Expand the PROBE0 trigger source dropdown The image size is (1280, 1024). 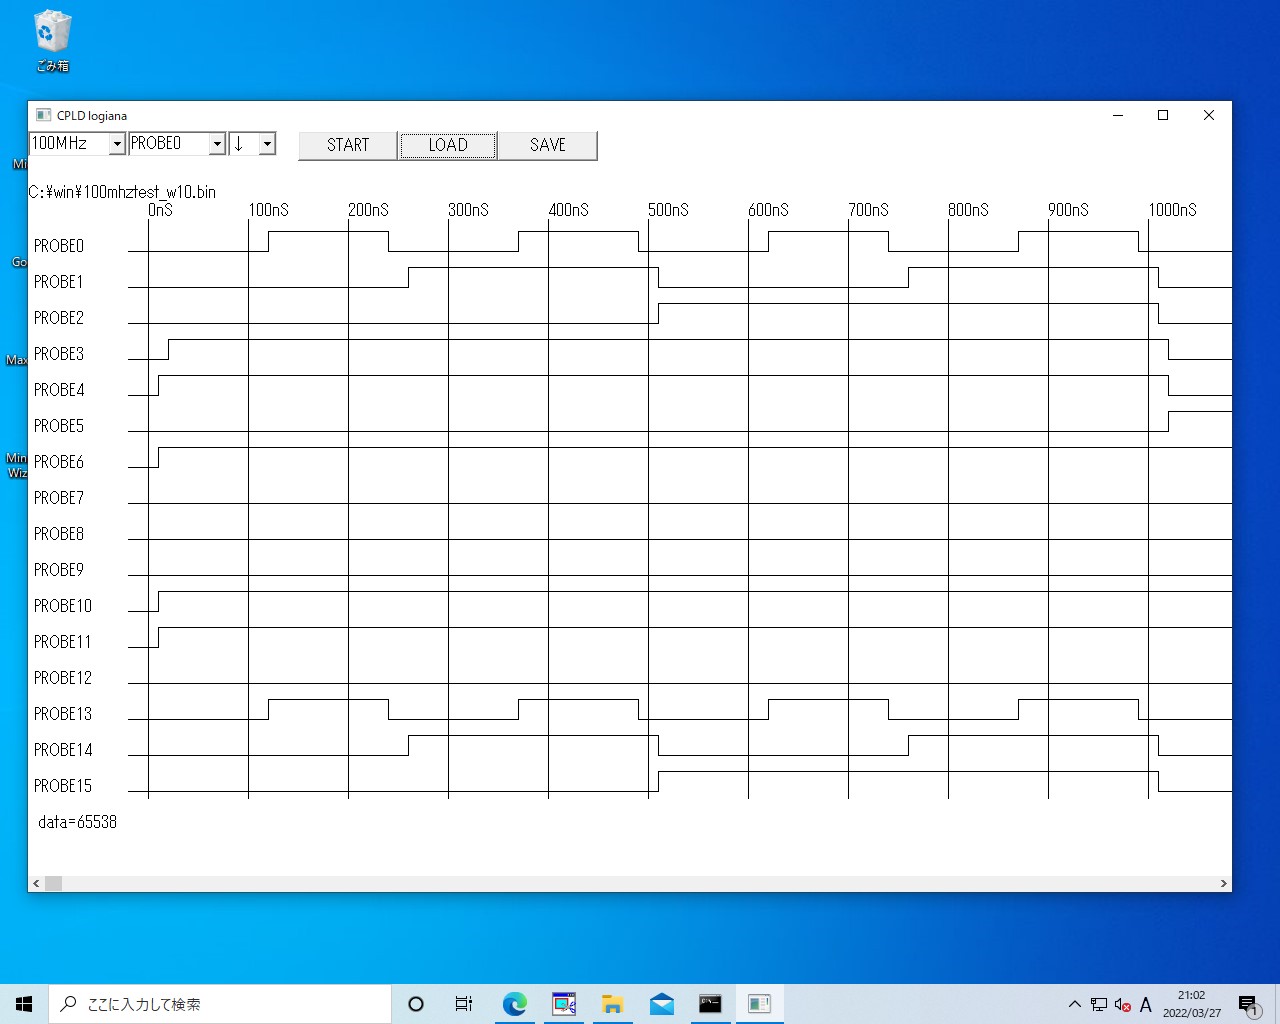[x=217, y=144]
